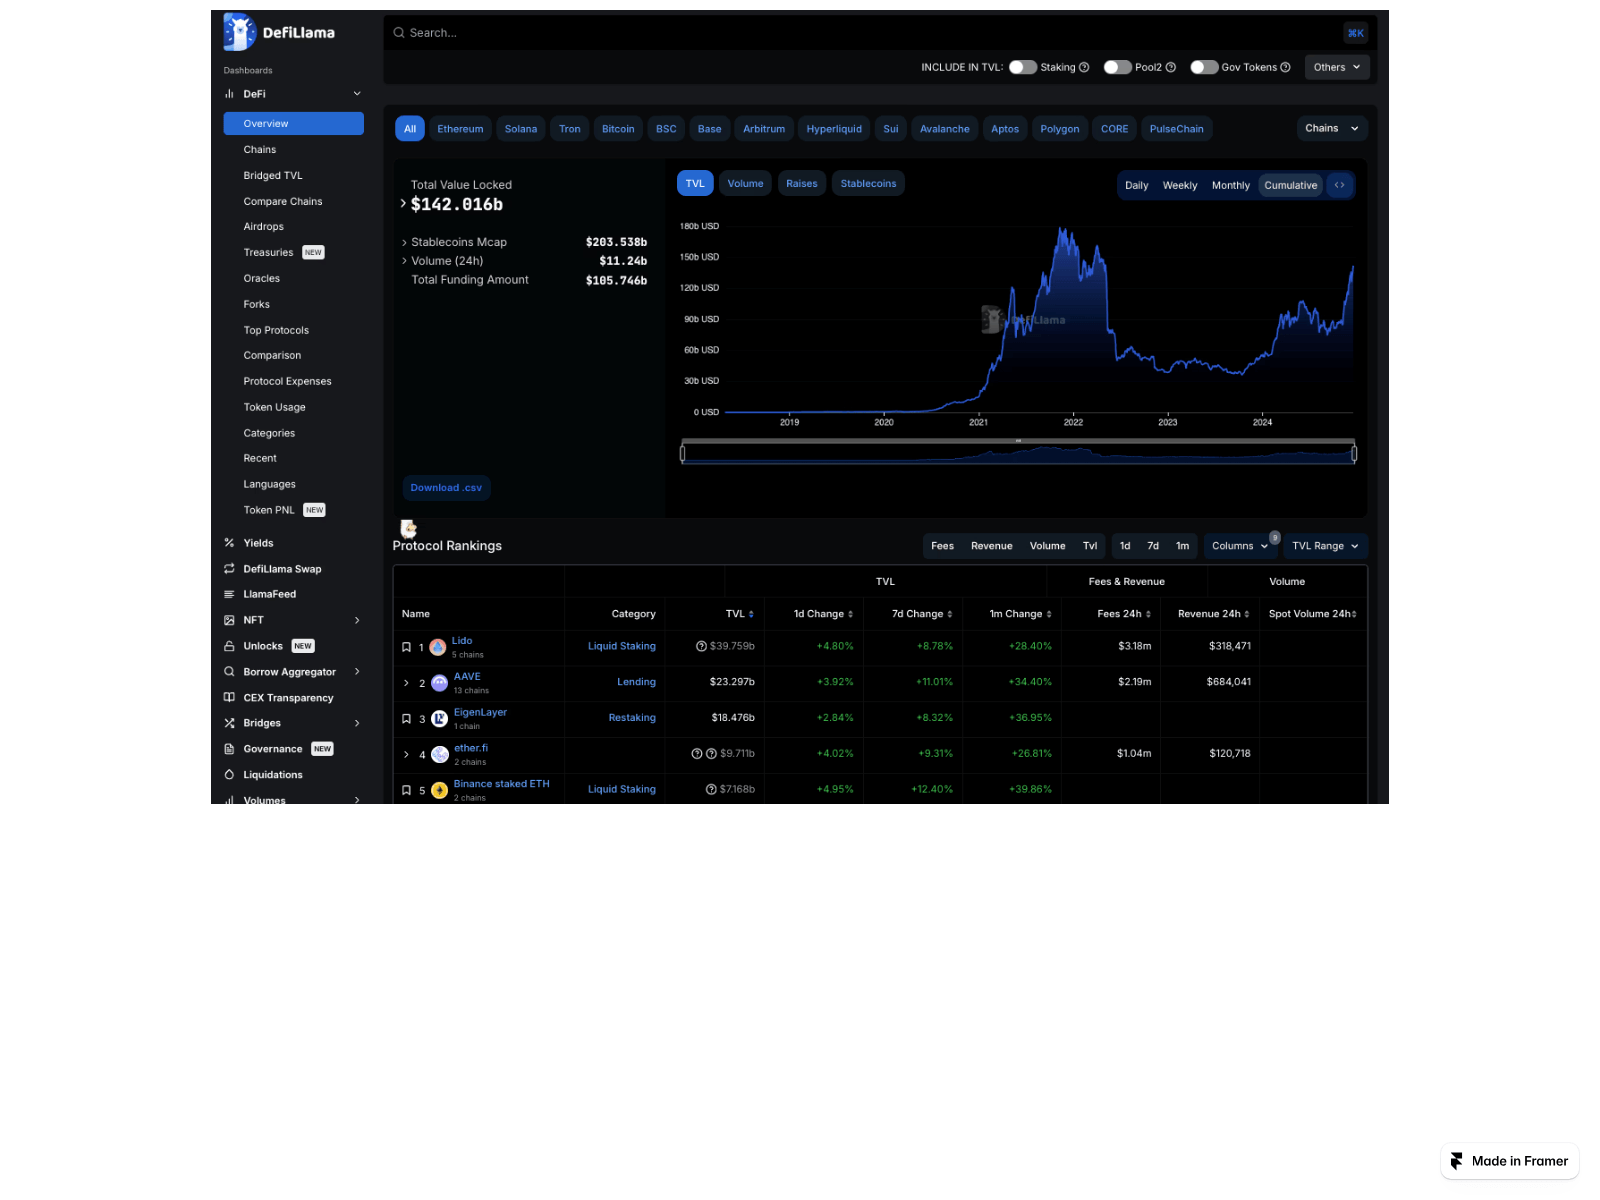The width and height of the screenshot is (1600, 1200).
Task: Open the TVL Range dropdown
Action: [x=1325, y=546]
